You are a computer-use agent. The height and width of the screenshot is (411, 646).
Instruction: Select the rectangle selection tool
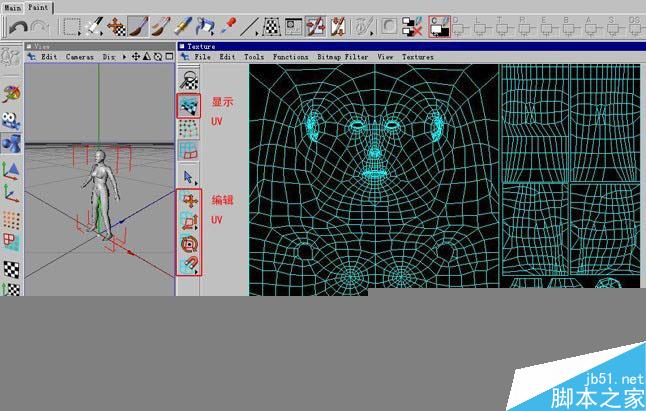tap(71, 27)
